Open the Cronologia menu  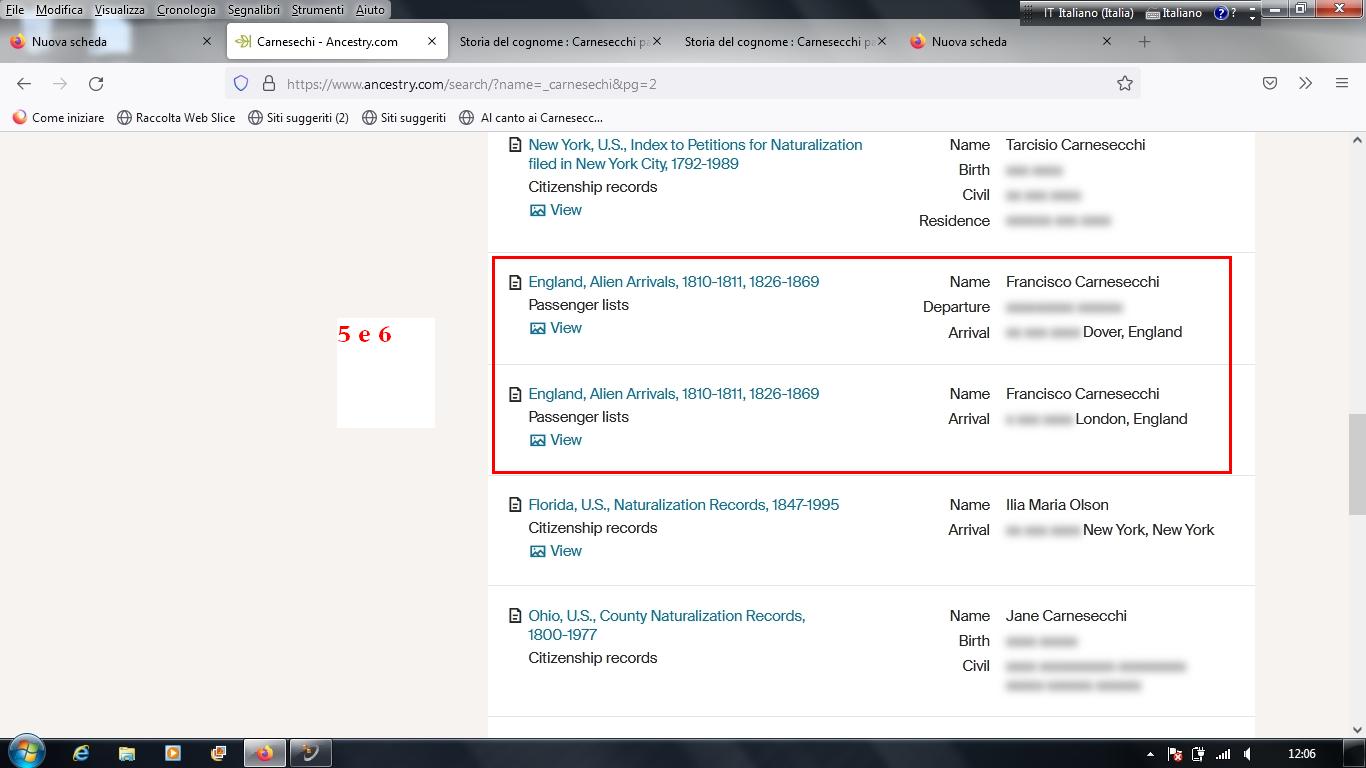(186, 10)
